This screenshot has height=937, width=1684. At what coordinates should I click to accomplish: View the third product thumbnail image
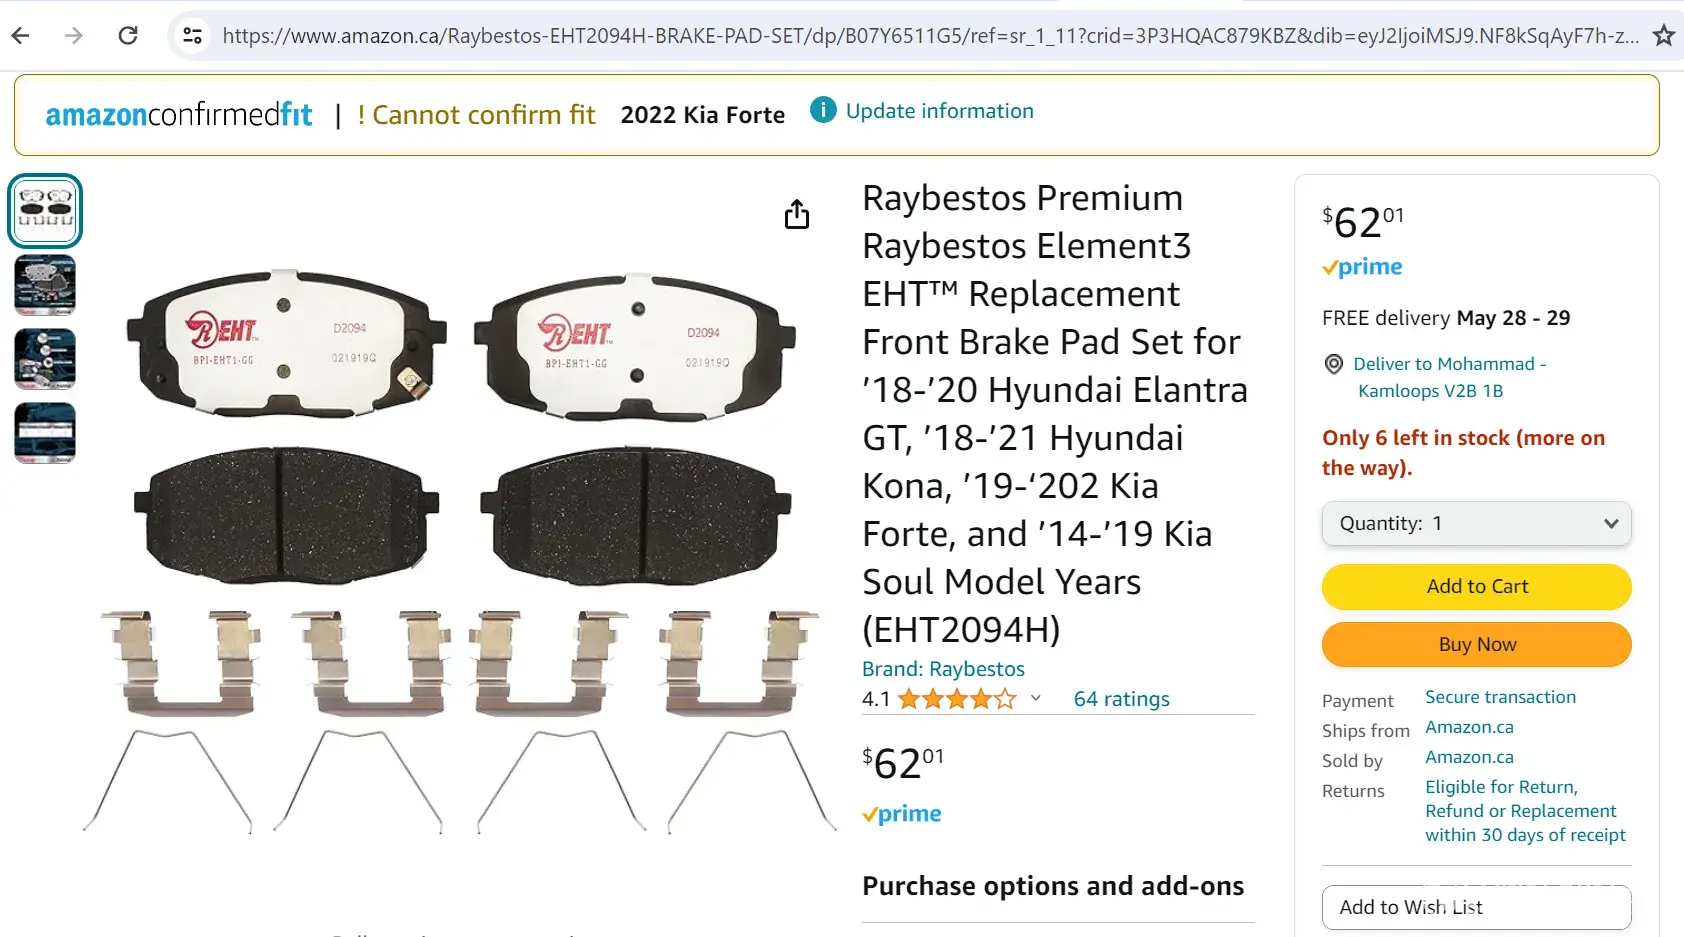click(45, 359)
